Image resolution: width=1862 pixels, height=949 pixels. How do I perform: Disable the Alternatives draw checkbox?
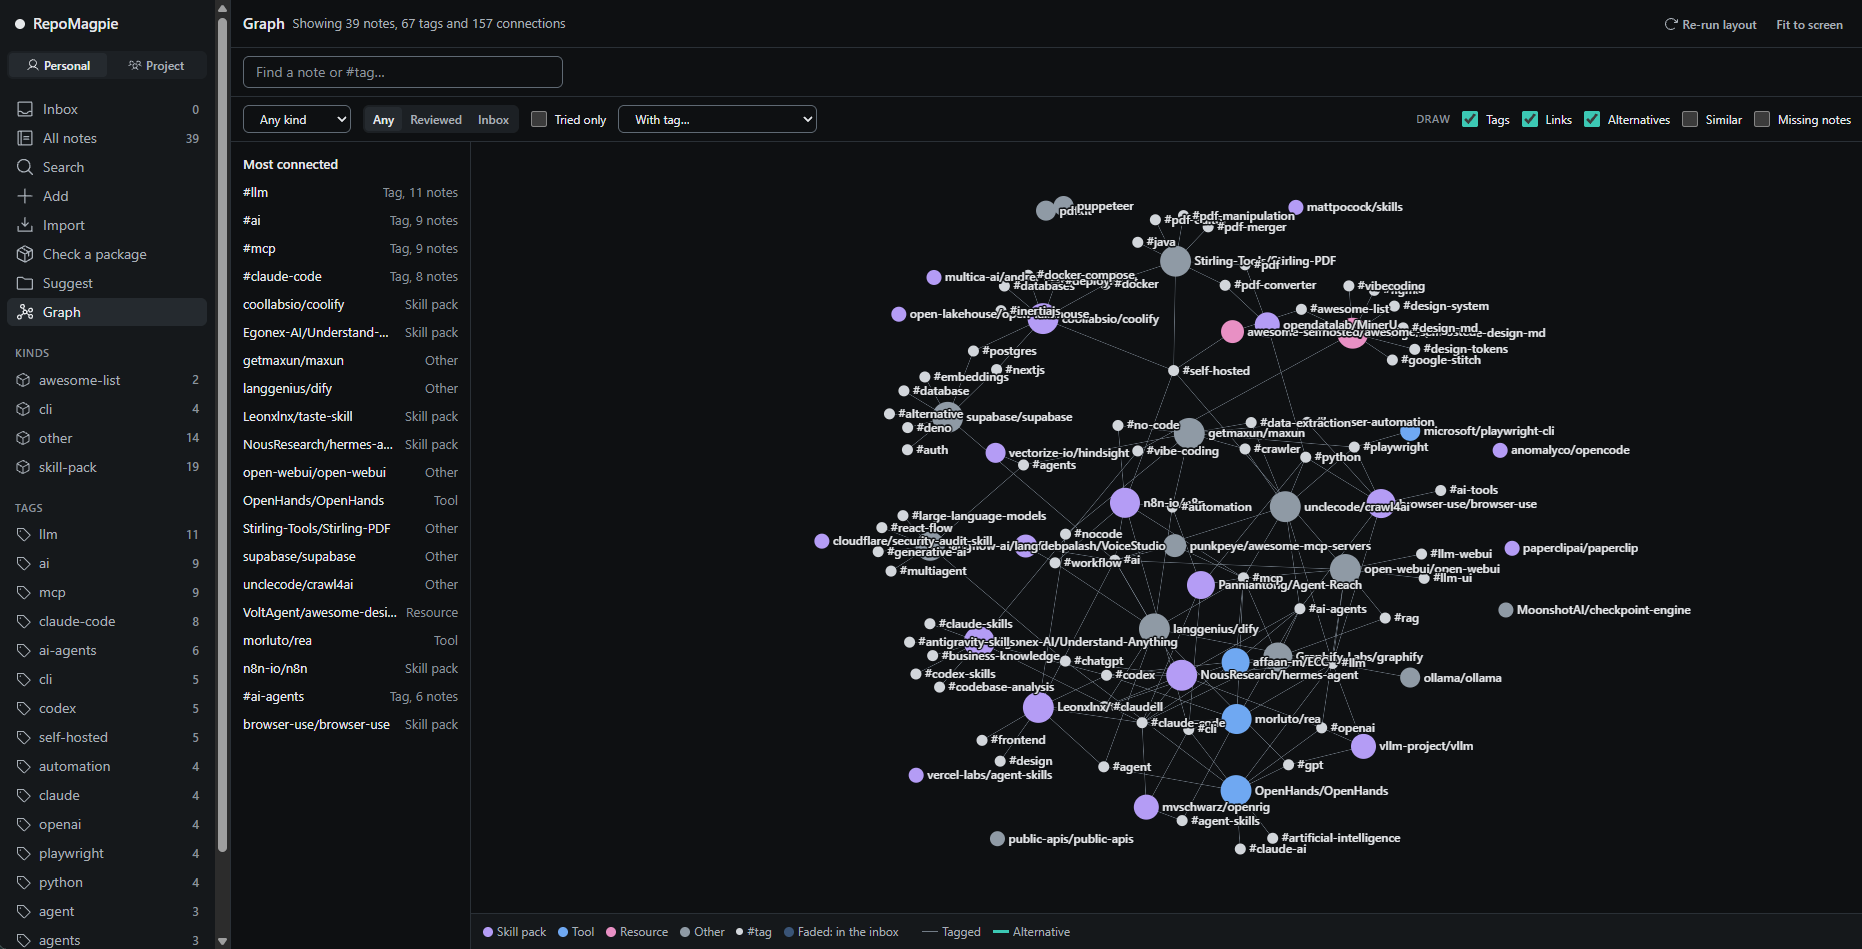(x=1592, y=119)
